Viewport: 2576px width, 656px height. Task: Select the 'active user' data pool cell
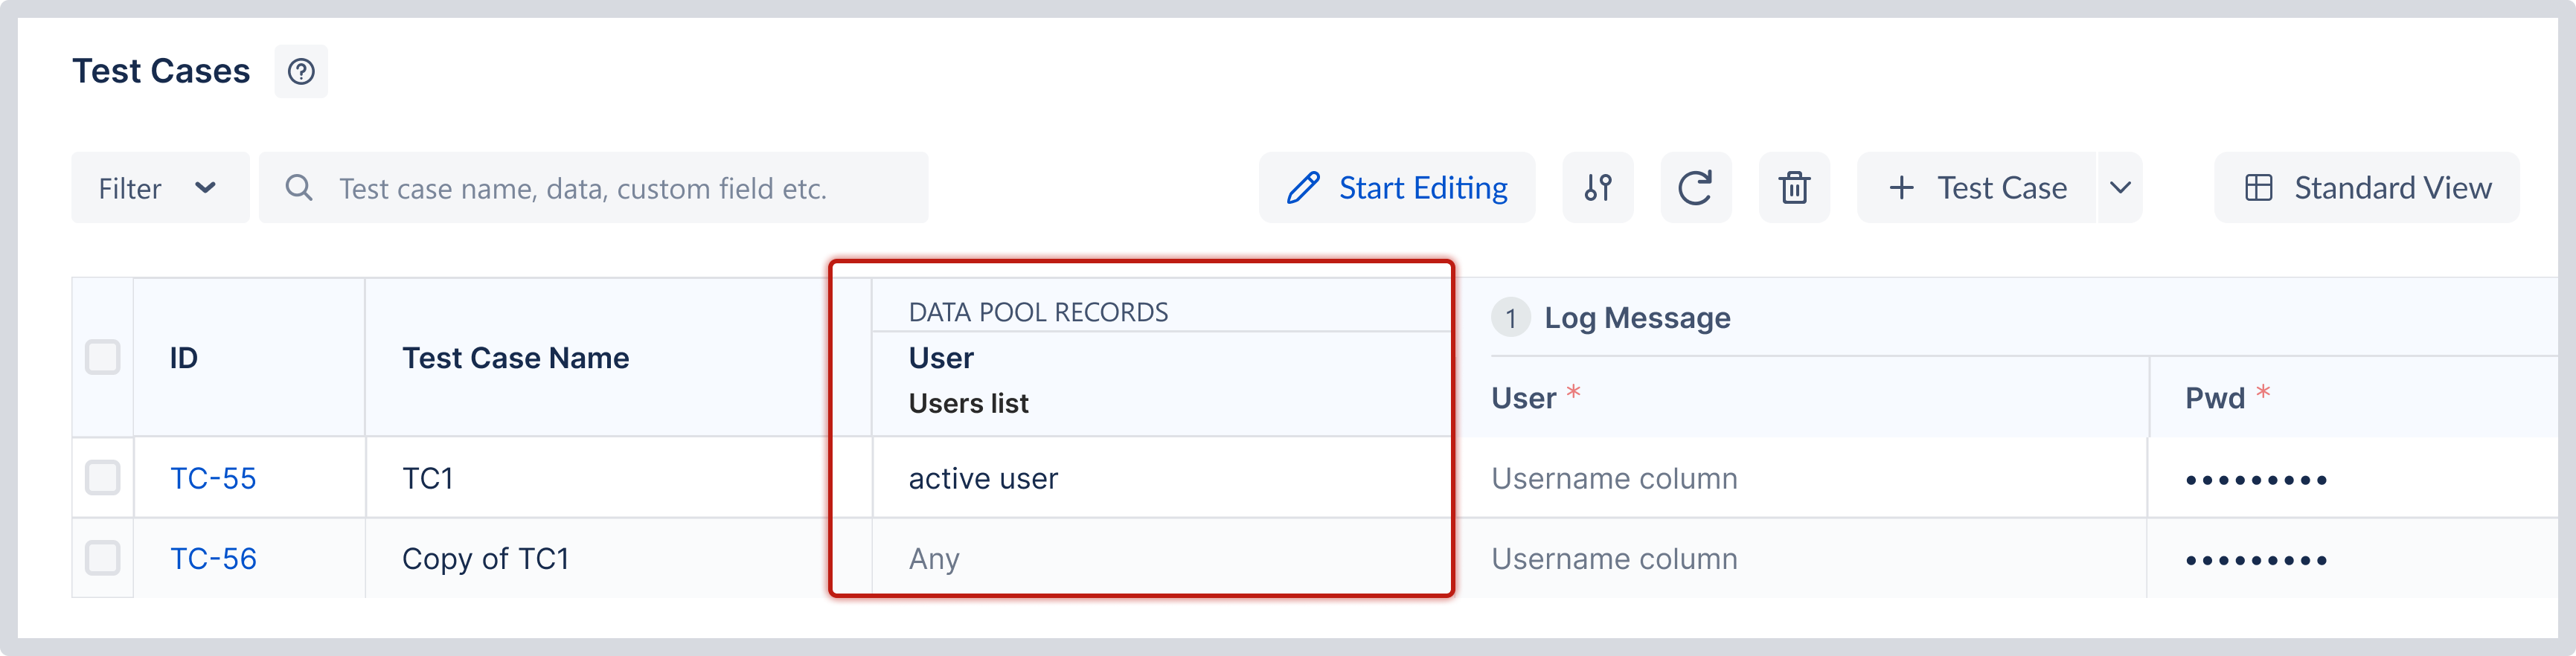(x=1162, y=478)
